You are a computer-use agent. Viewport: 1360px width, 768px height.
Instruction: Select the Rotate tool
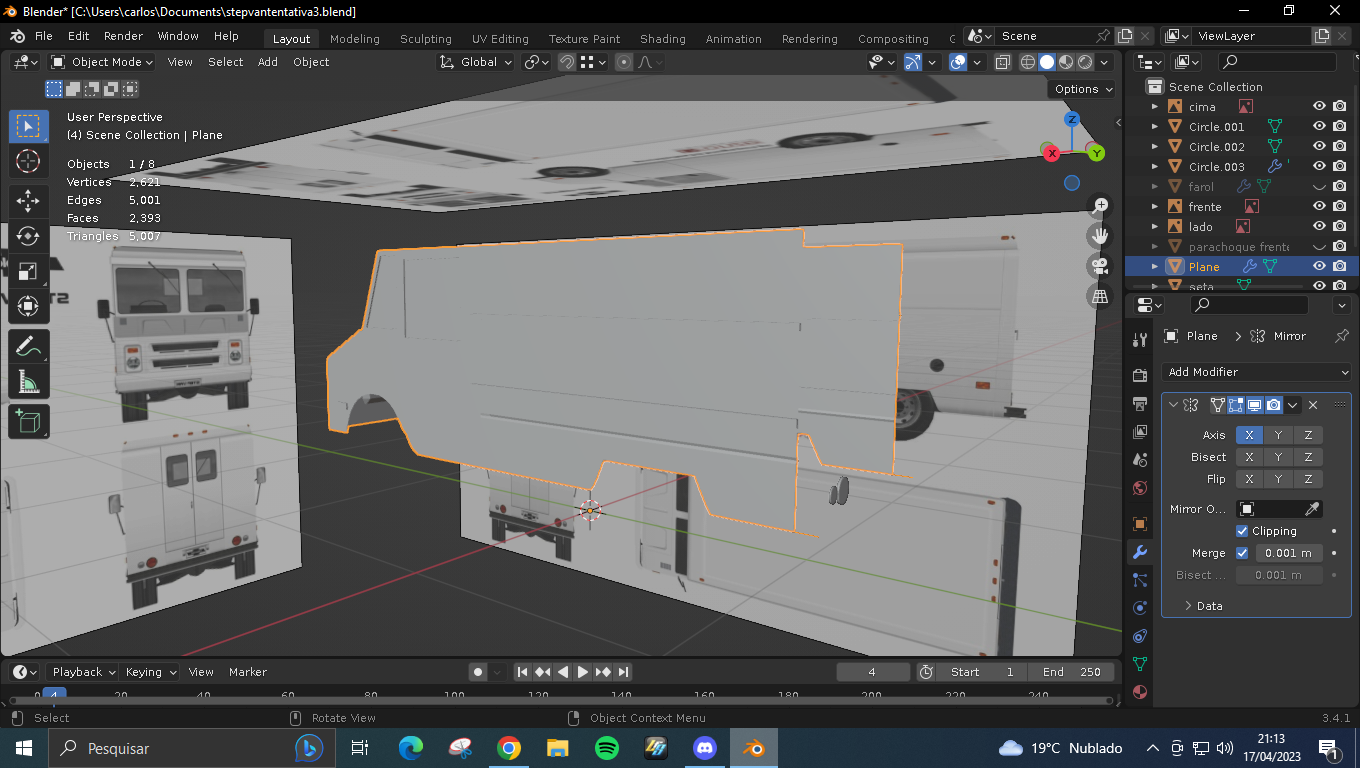[28, 236]
